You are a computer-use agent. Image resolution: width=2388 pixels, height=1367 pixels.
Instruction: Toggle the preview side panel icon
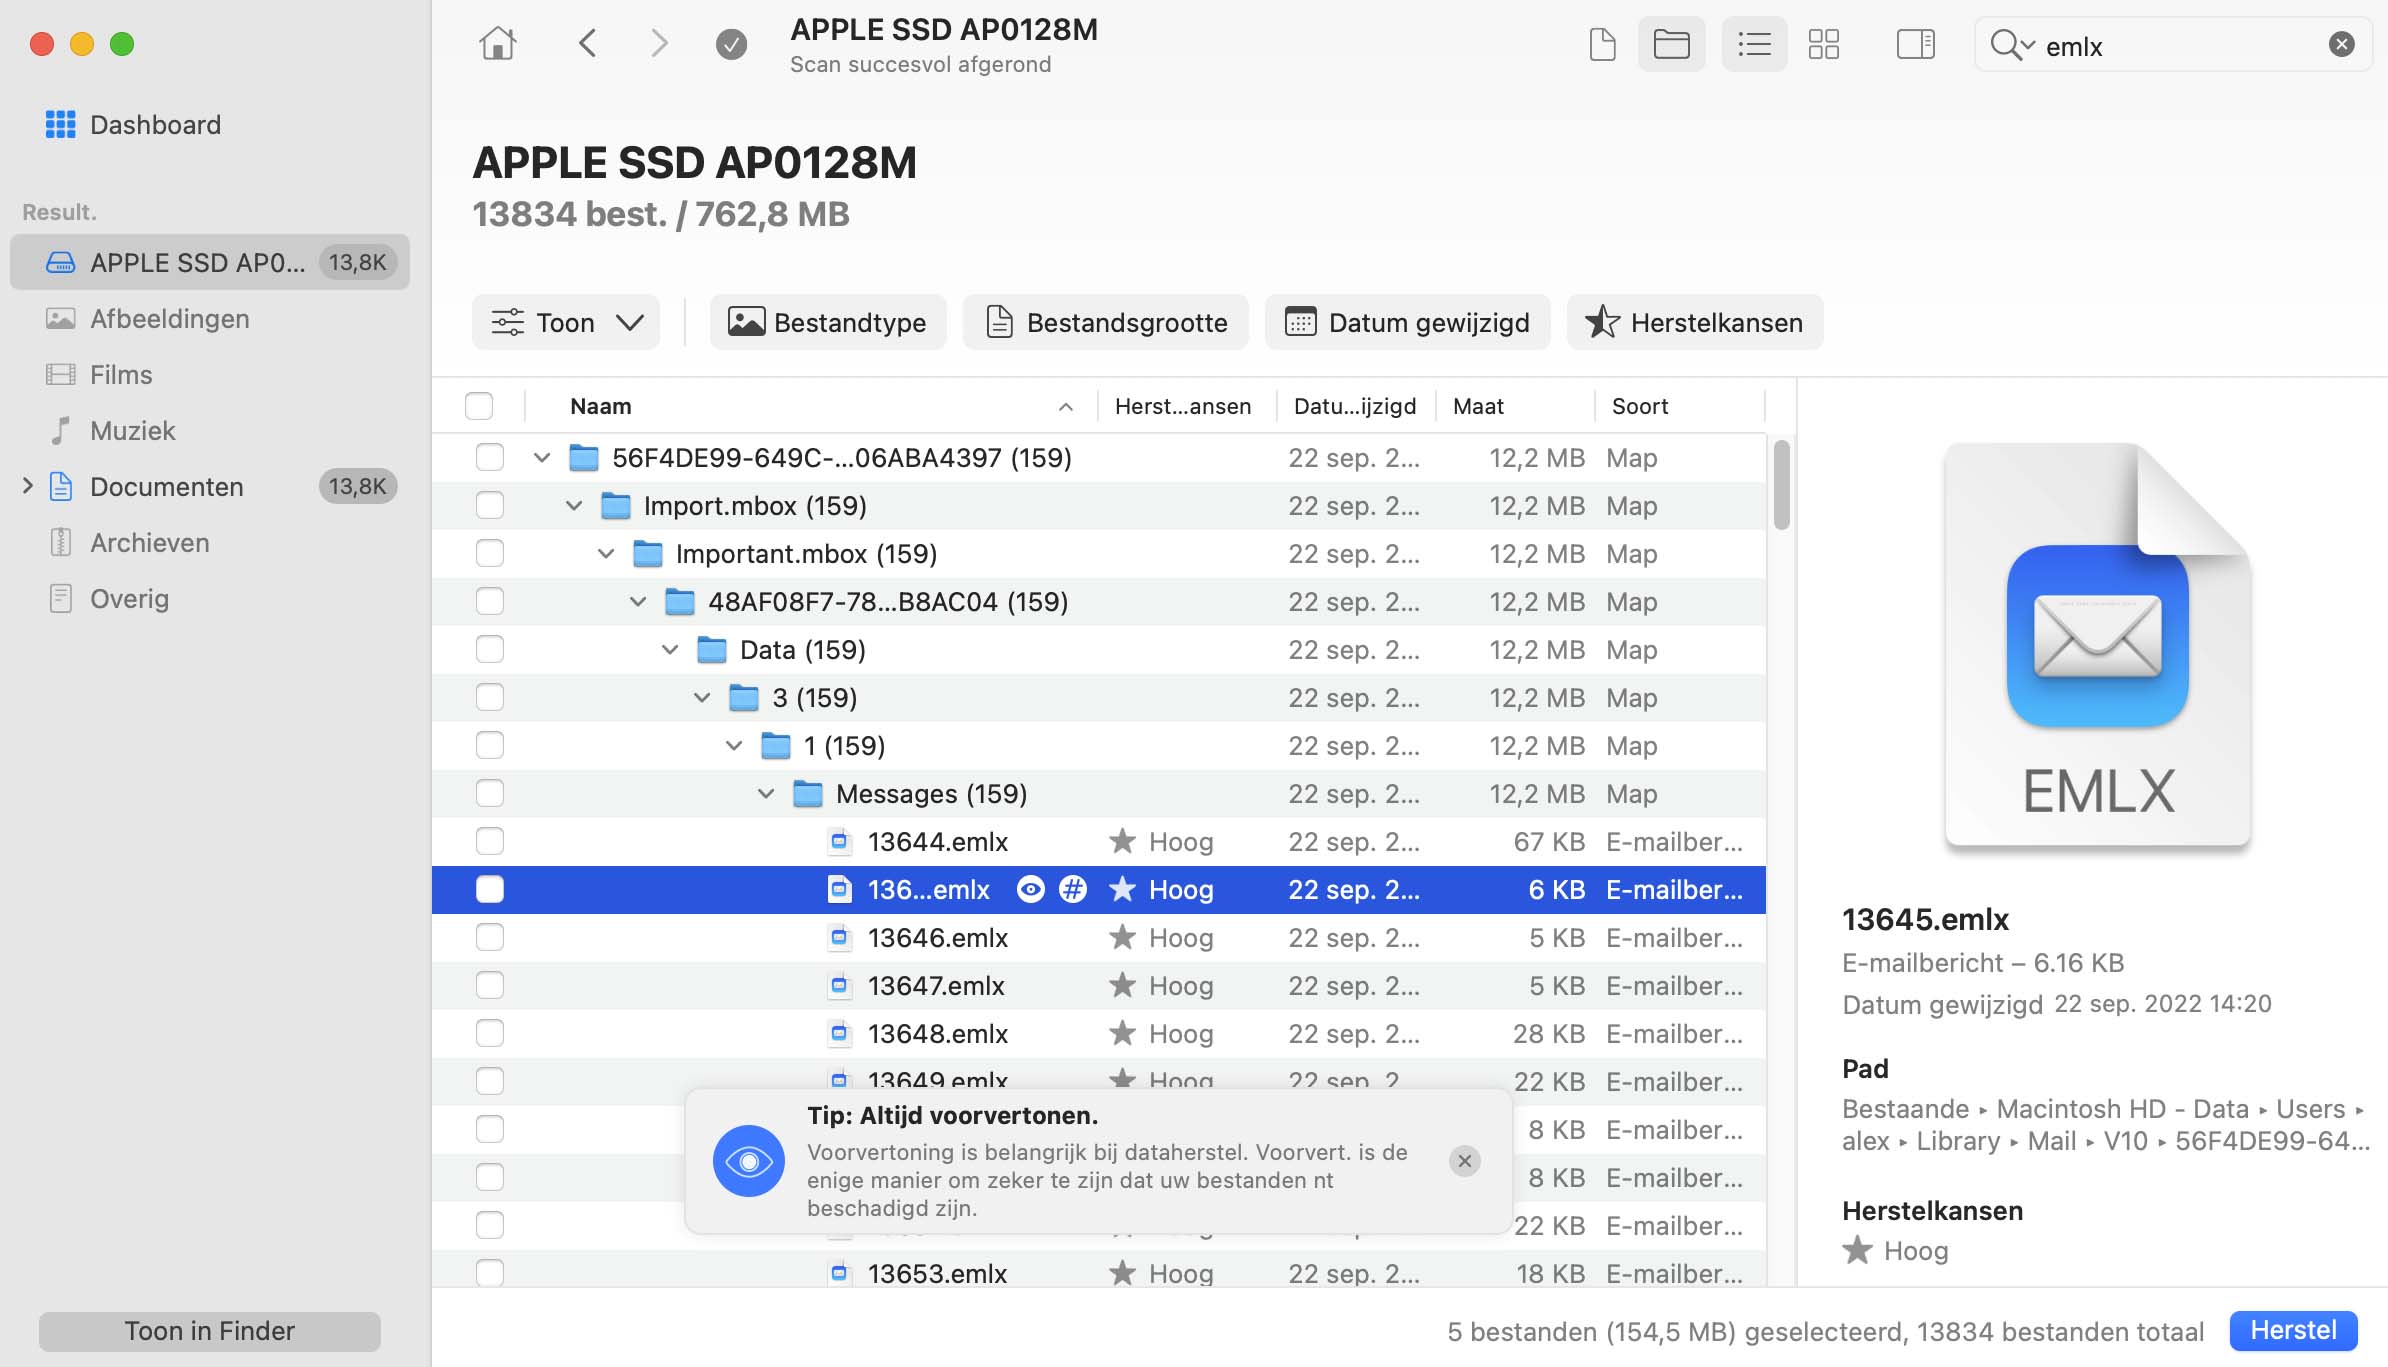pyautogui.click(x=1915, y=44)
